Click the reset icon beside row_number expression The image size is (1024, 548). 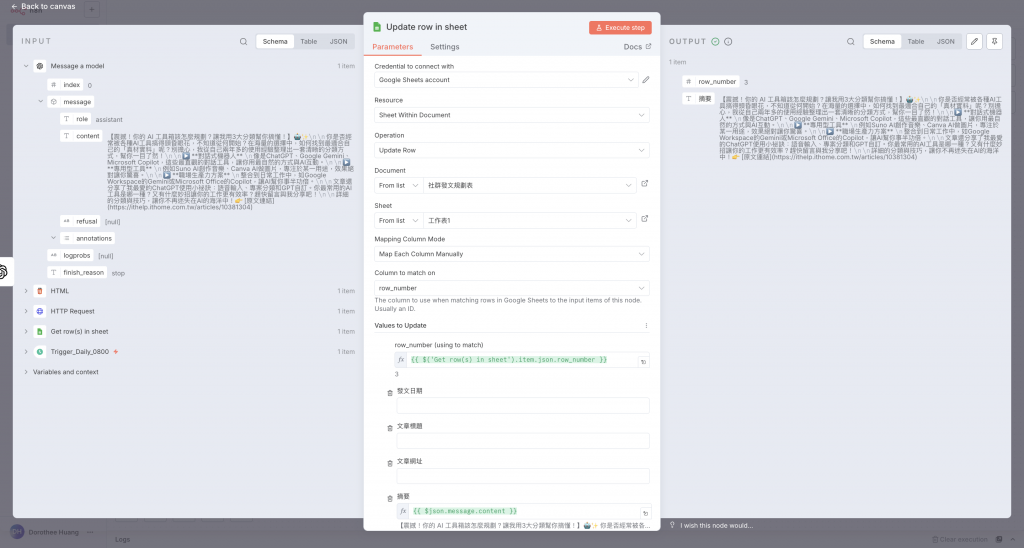(643, 361)
